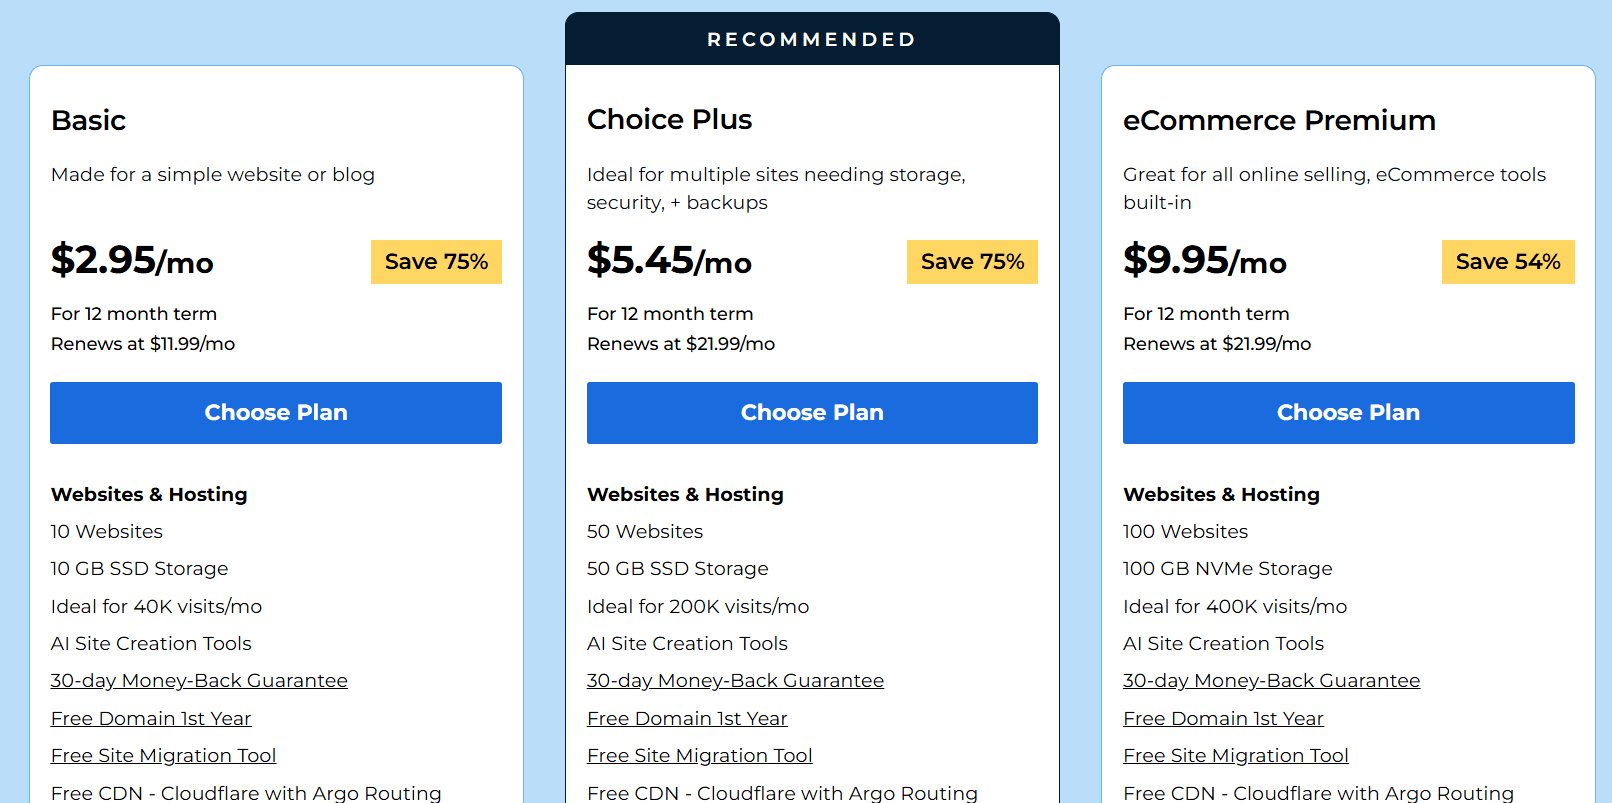Click Free CDN Cloudflare link under Basic
Image resolution: width=1612 pixels, height=803 pixels.
[x=246, y=792]
